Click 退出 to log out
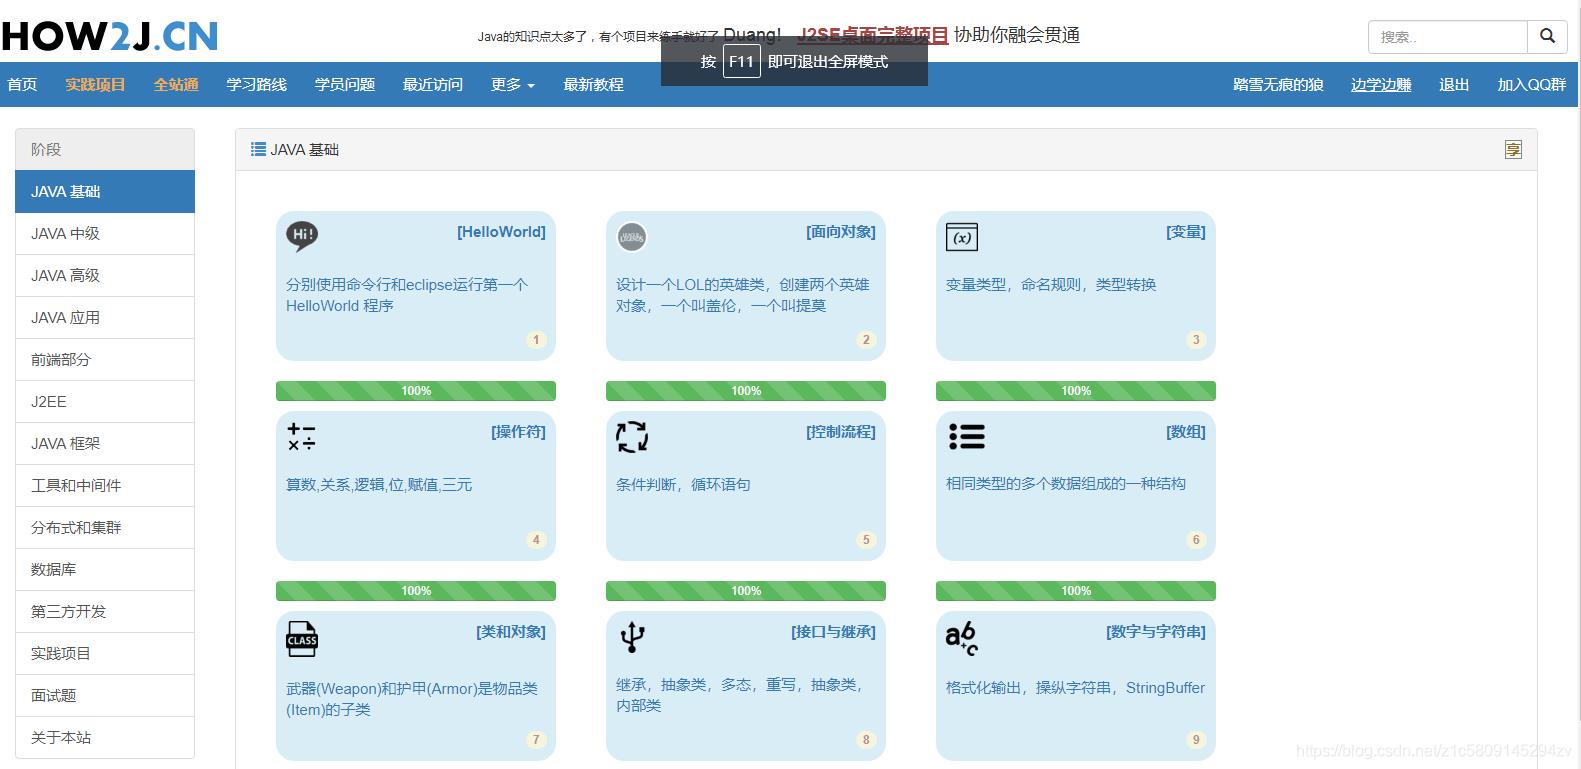Viewport: 1581px width, 769px height. [x=1454, y=85]
